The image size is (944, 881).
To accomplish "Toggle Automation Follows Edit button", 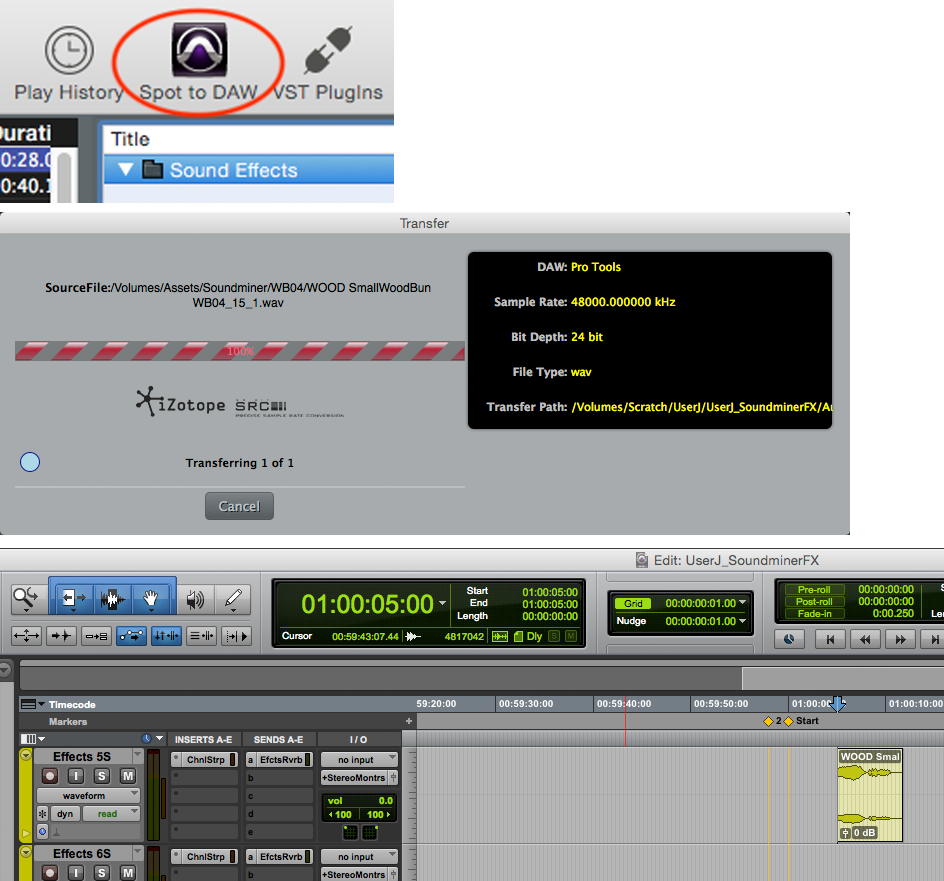I will tap(131, 636).
